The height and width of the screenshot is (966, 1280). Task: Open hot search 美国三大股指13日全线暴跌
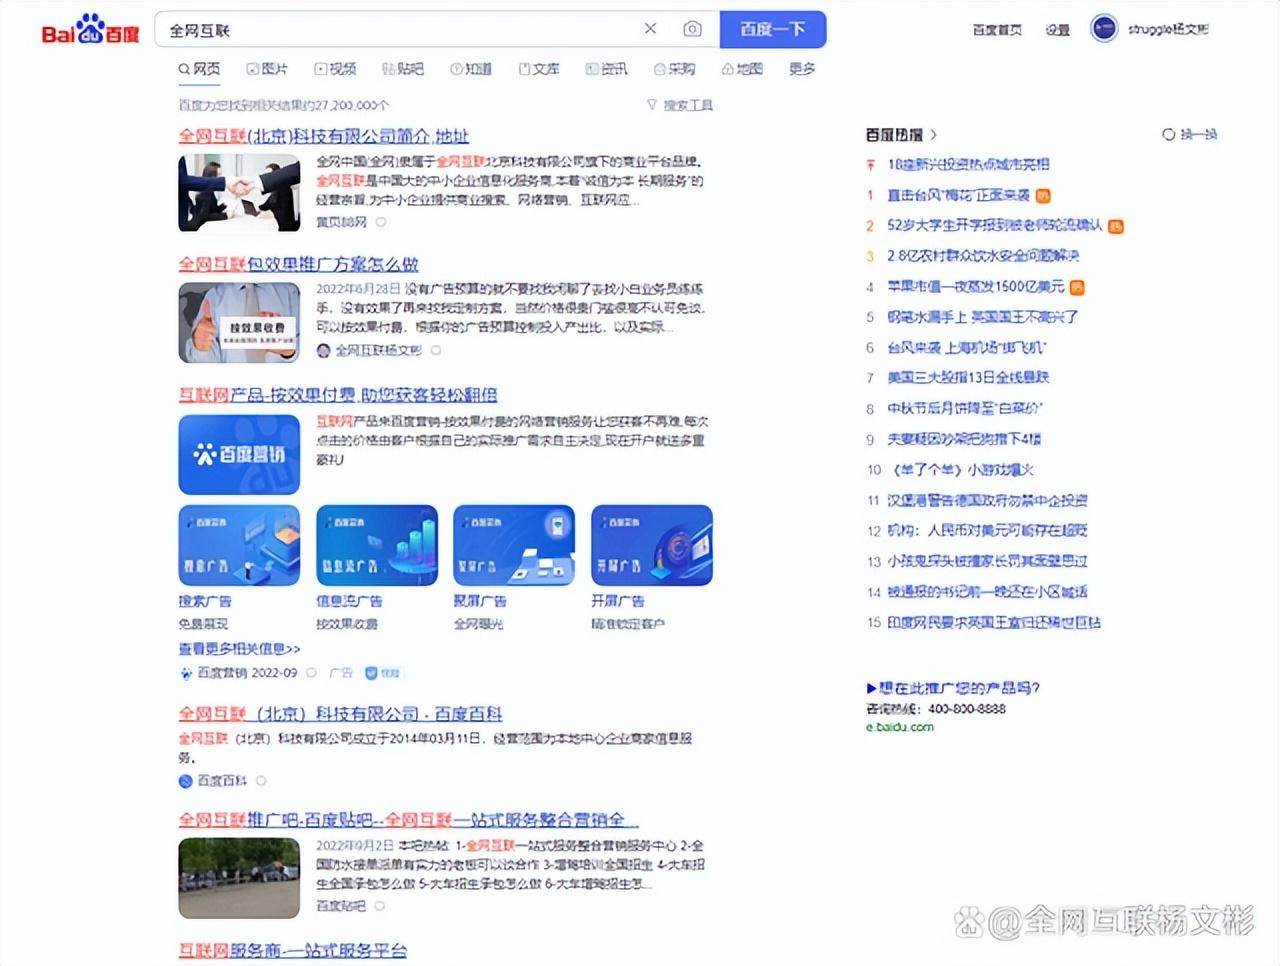[x=968, y=377]
